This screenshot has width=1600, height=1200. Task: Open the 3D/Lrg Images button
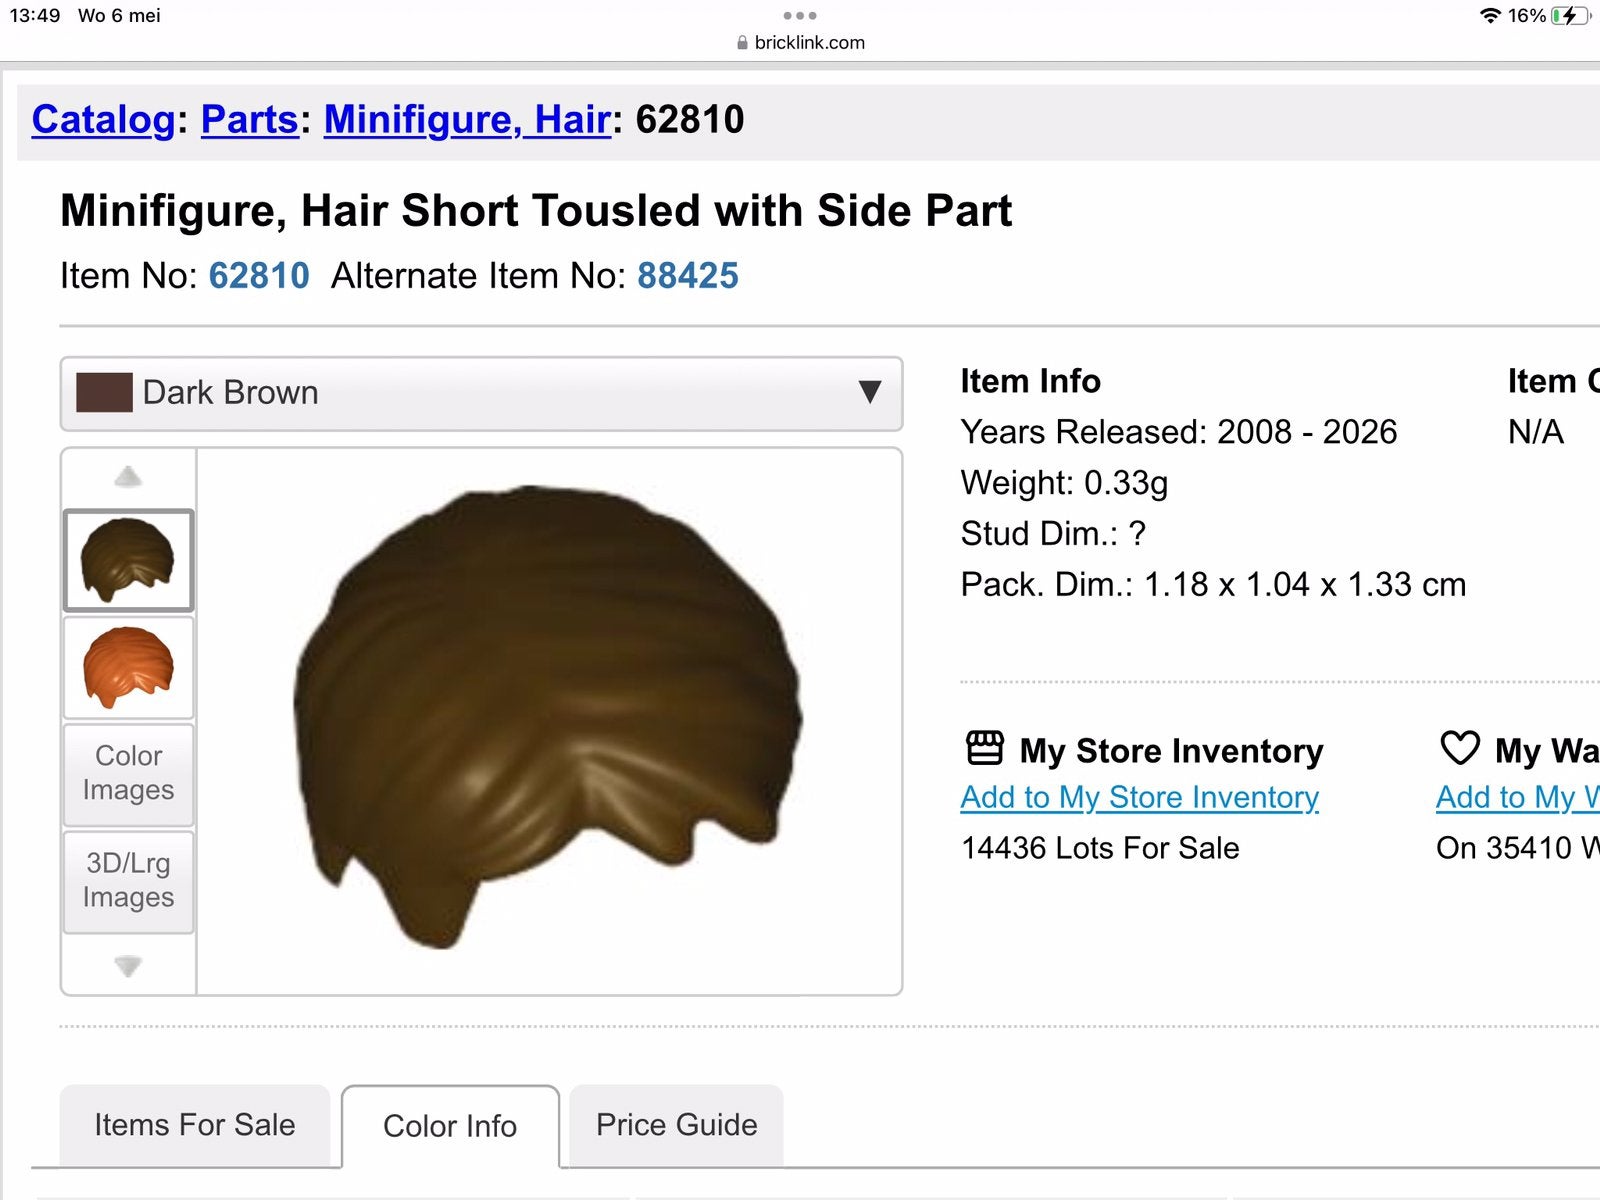[x=128, y=880]
